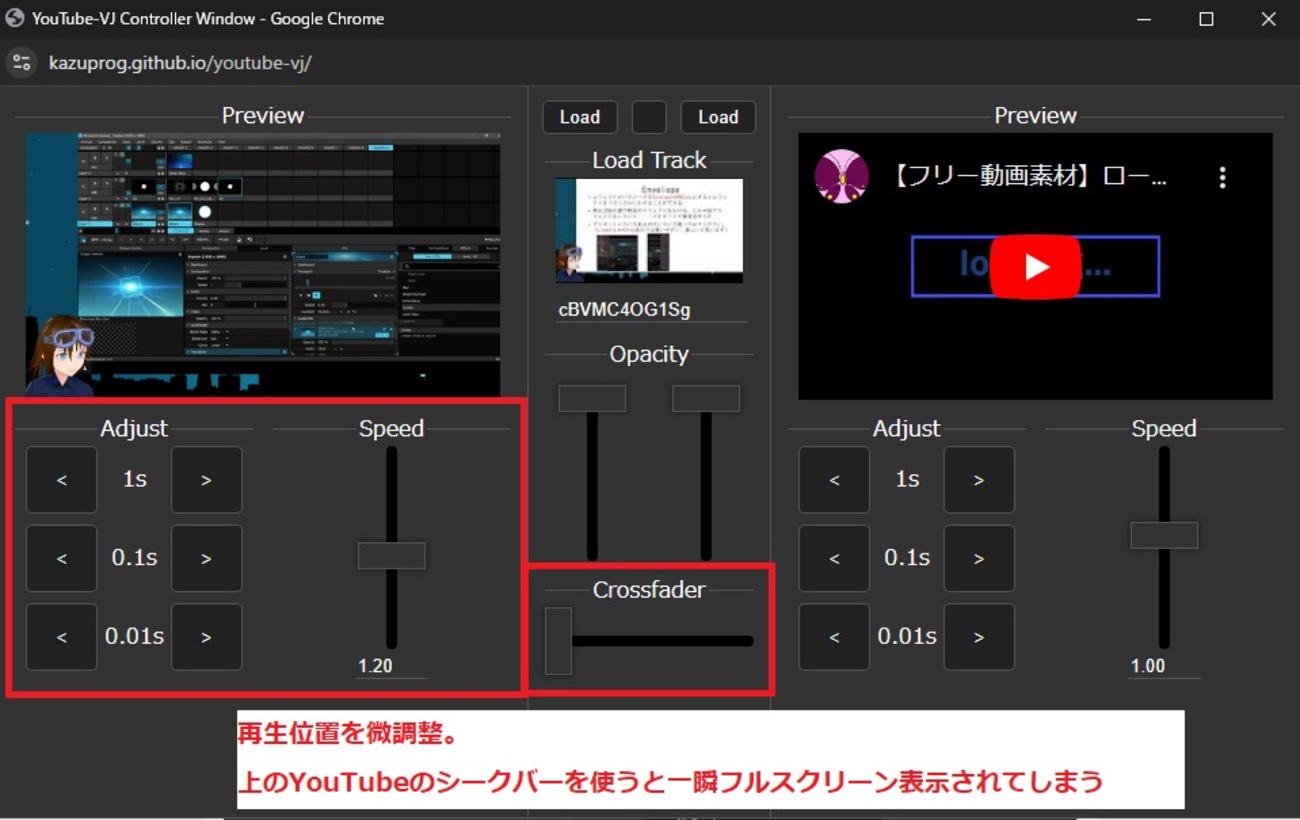Viewport: 1300px width, 820px height.
Task: Play the YouTube video in right preview
Action: [1036, 267]
